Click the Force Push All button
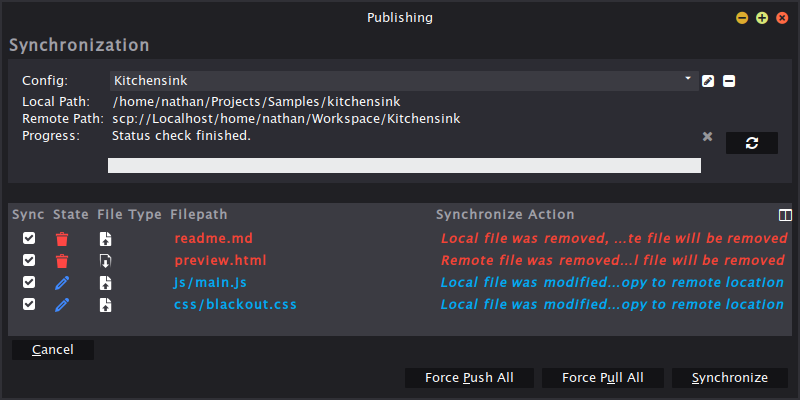 (x=469, y=378)
